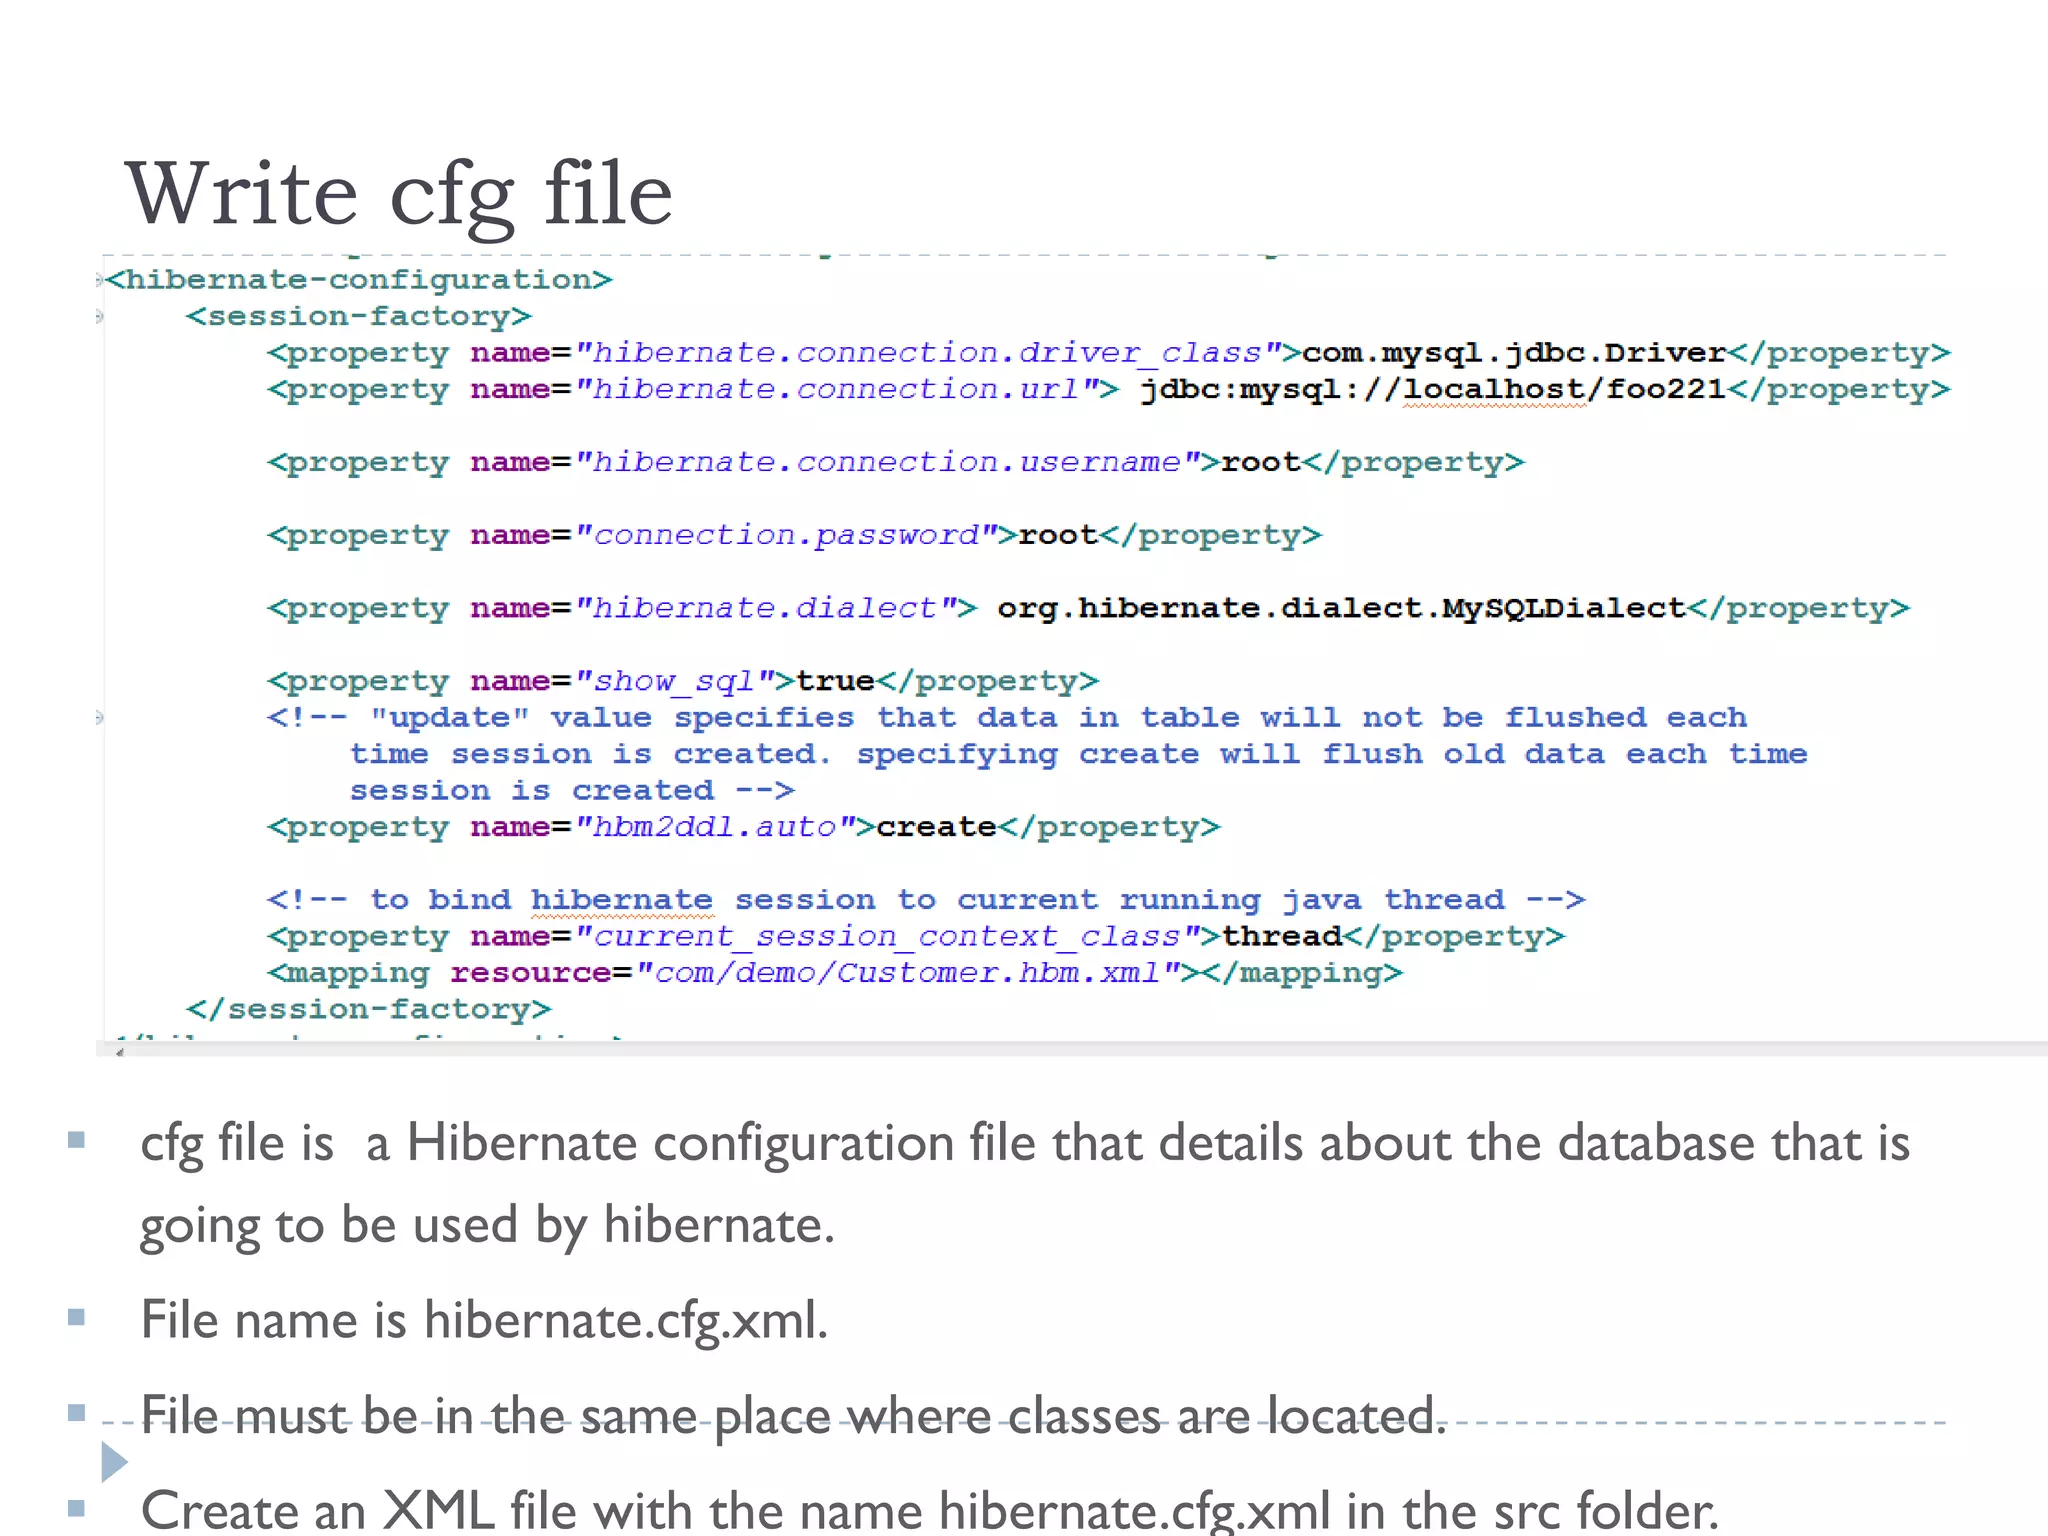Click bullet beside "File must be in"
The height and width of the screenshot is (1536, 2048).
pos(76,1412)
